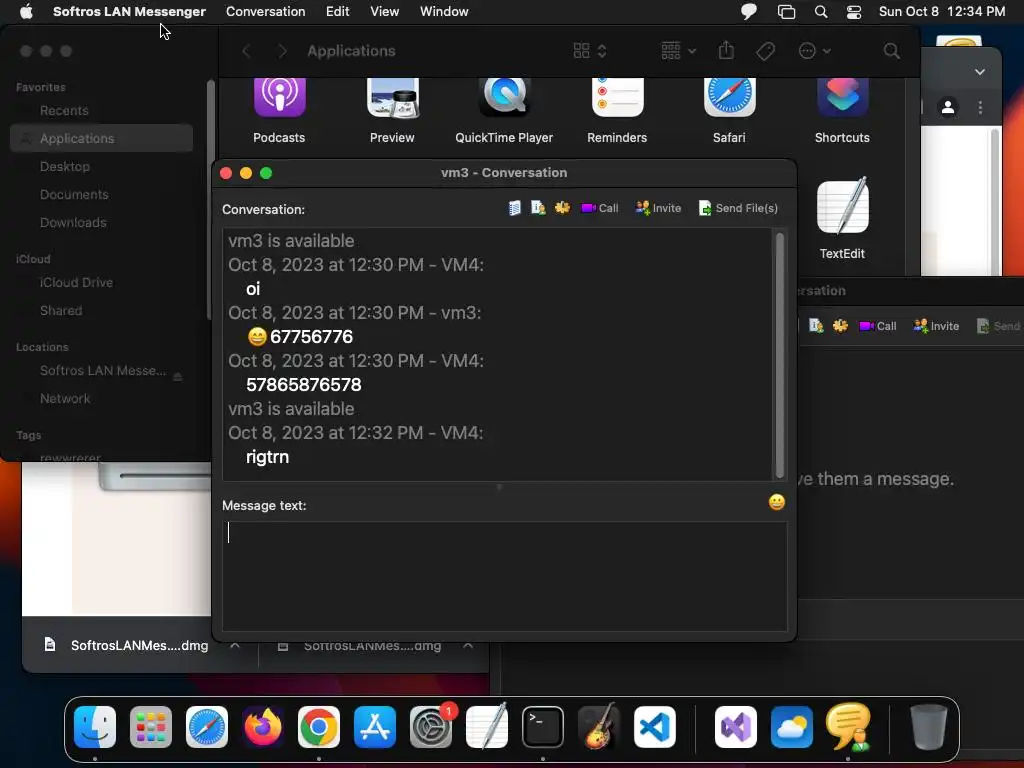Click the screen mirroring icon in menu bar
1024x768 pixels.
tap(786, 11)
